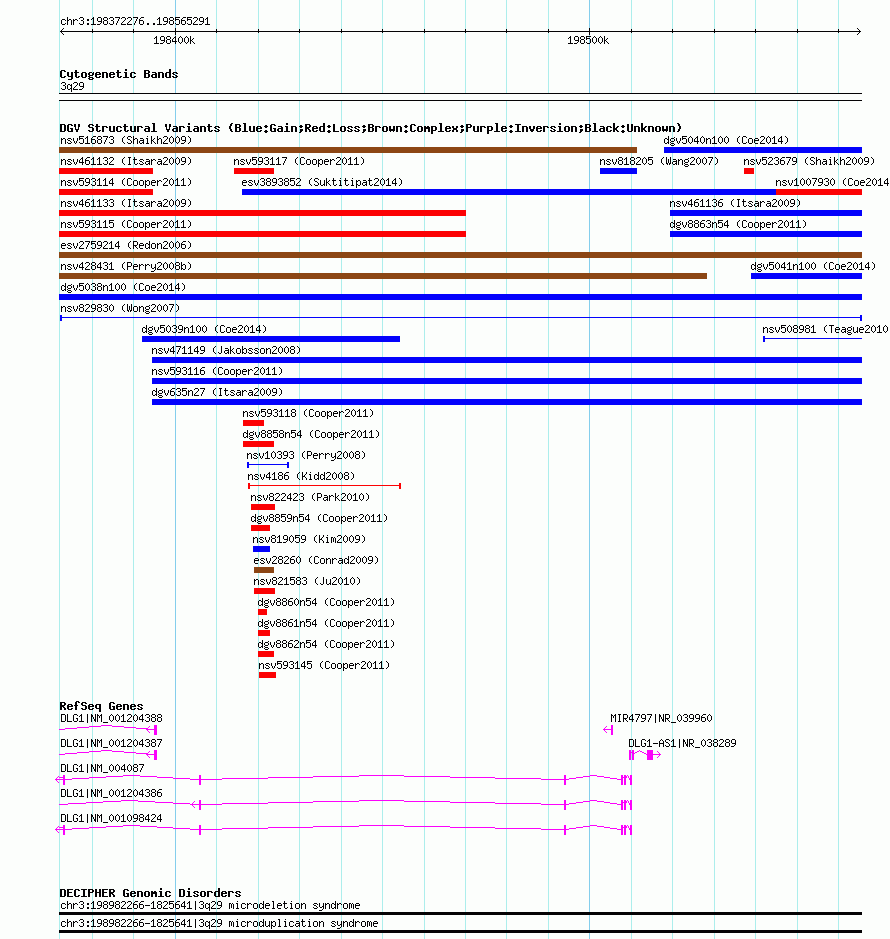Select dgv8862n54 (Cooper2011) label
Viewport: 890px width, 939px height.
pyautogui.click(x=326, y=644)
